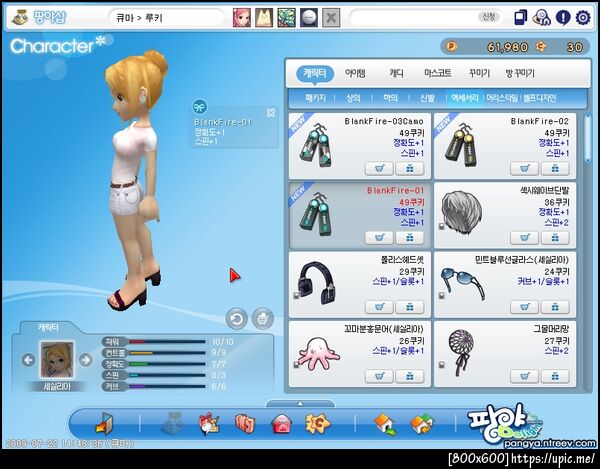The width and height of the screenshot is (600, 469).
Task: Click the house with green arrow icon
Action: click(x=385, y=424)
